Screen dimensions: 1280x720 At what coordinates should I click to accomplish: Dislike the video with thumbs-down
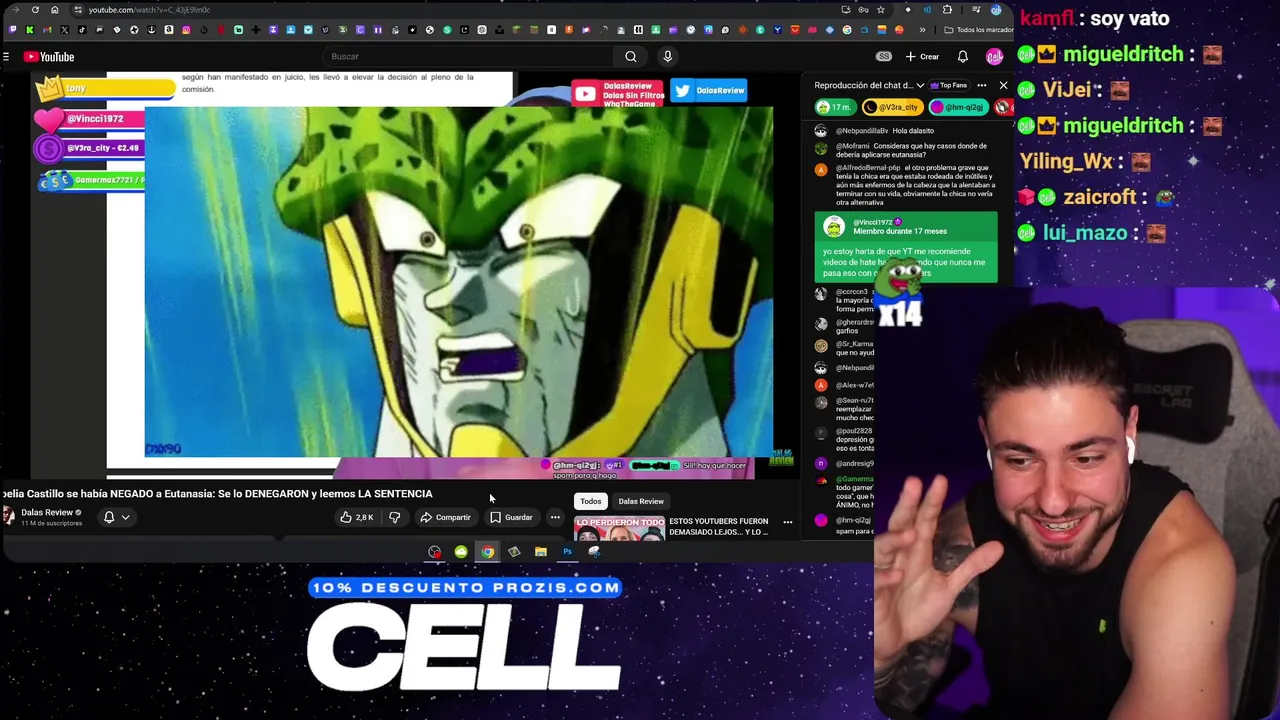tap(395, 517)
